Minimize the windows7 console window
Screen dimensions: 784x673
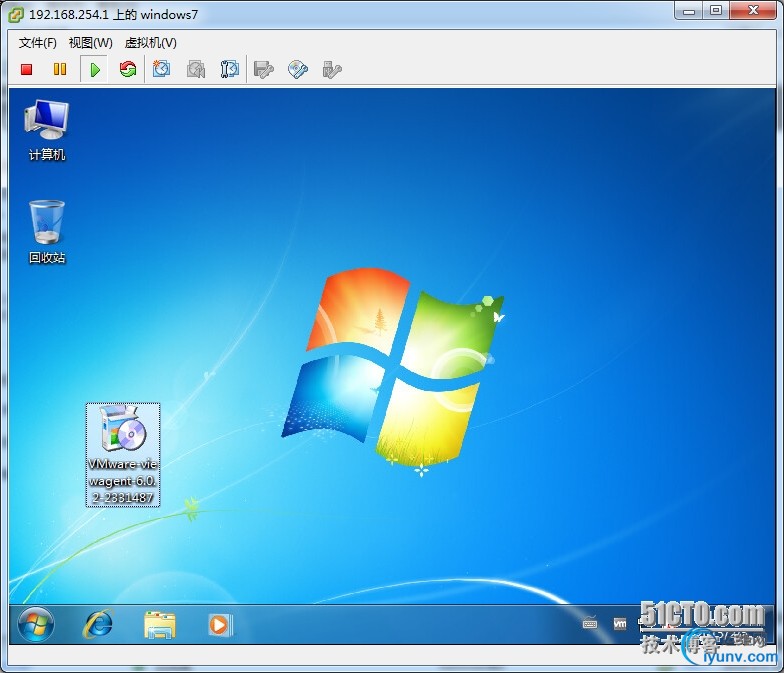pyautogui.click(x=689, y=11)
